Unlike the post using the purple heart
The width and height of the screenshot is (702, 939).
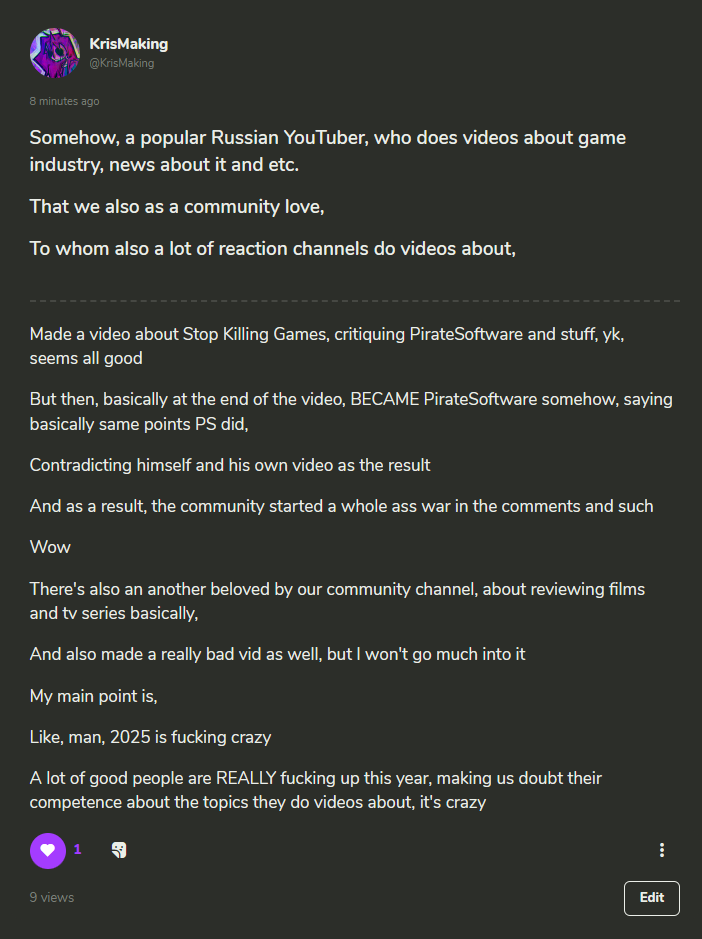pos(48,850)
